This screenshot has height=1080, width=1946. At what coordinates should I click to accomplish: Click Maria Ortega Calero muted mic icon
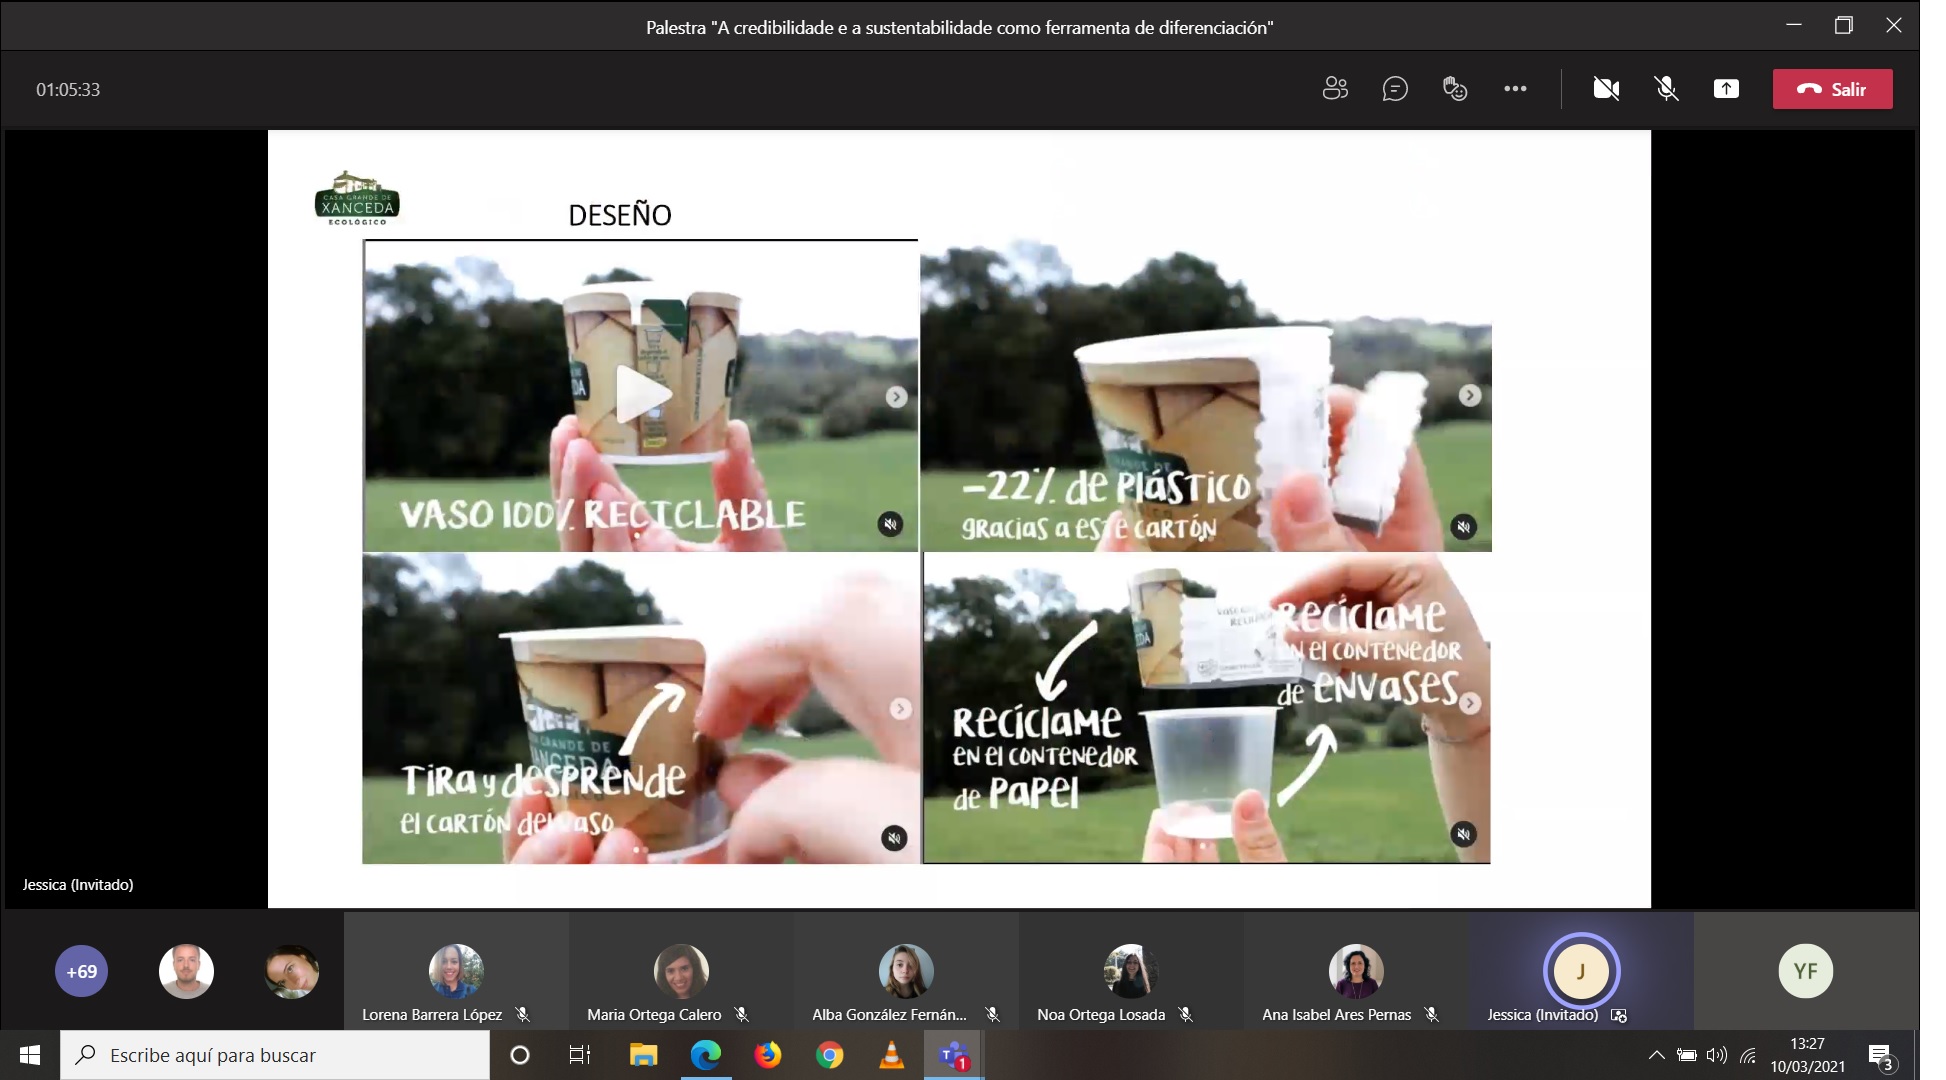741,1014
